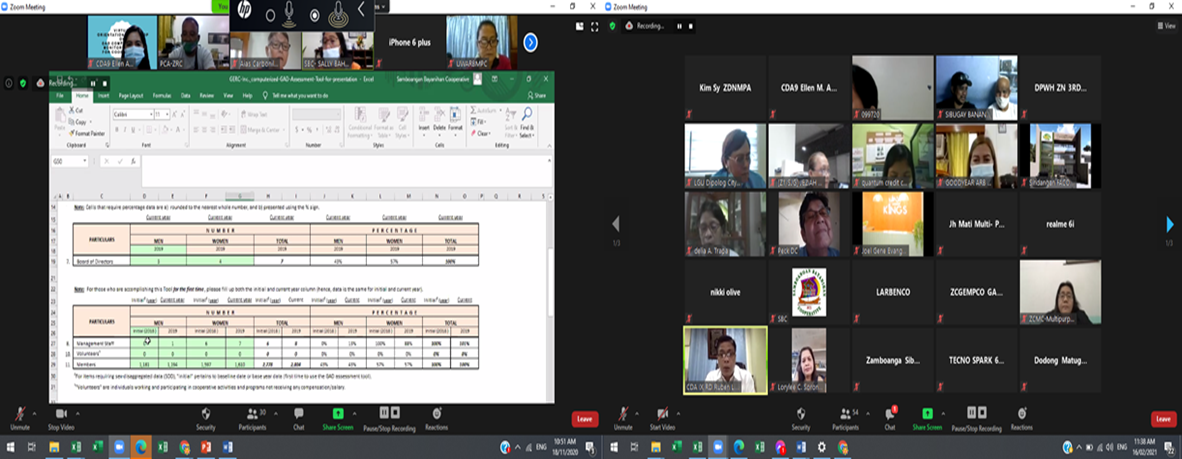Open Edge browser on left taskbar
The height and width of the screenshot is (459, 1182).
coord(140,448)
